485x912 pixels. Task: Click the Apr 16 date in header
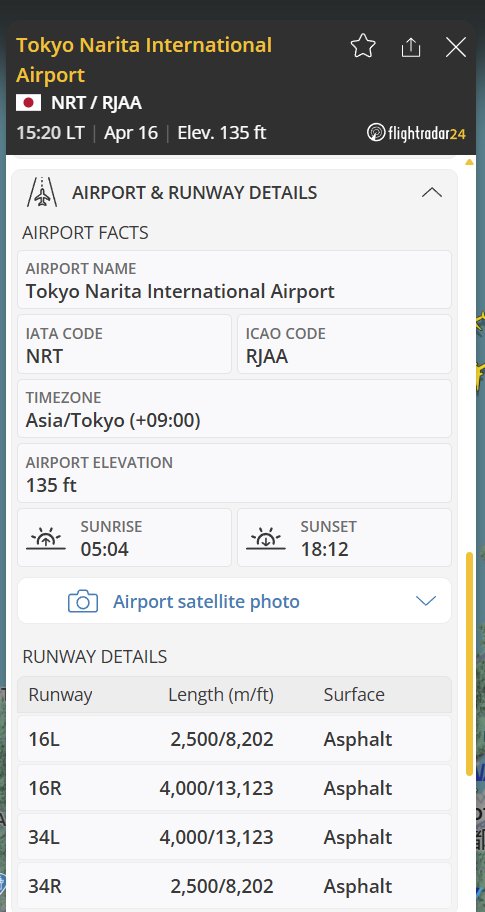pyautogui.click(x=131, y=133)
